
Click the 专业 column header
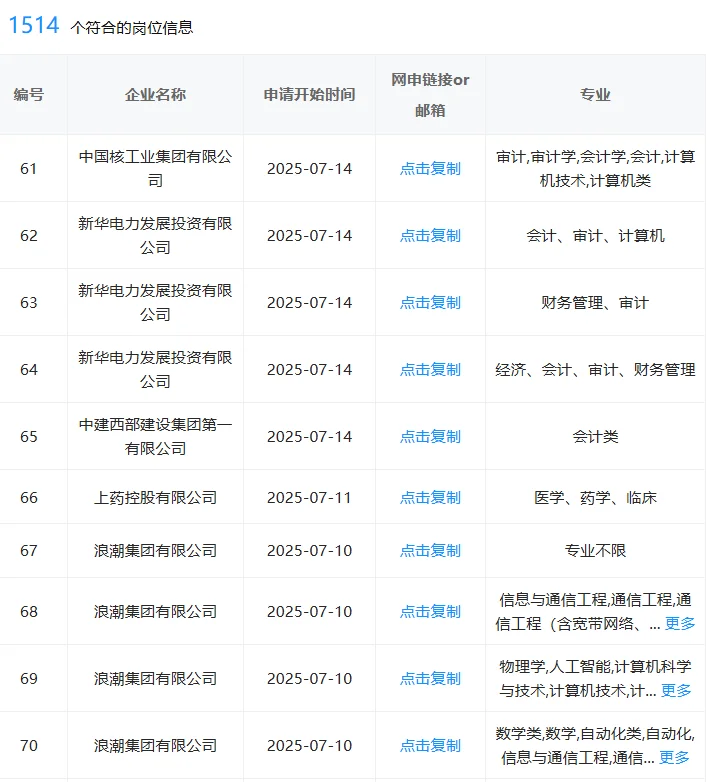click(595, 95)
